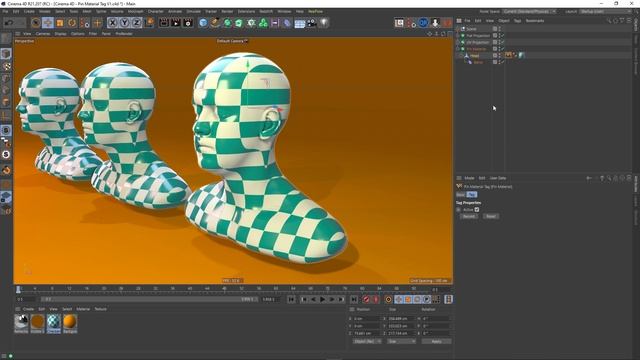Click Make Editable icon in left sidebar
The width and height of the screenshot is (640, 360).
[6, 39]
